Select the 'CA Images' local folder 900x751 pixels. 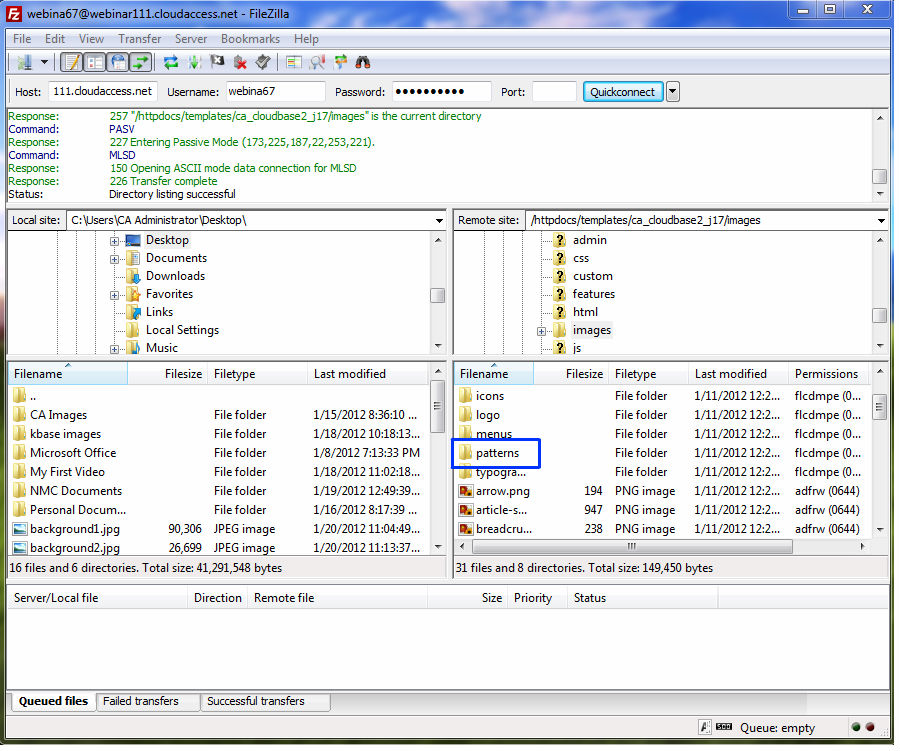coord(218,415)
